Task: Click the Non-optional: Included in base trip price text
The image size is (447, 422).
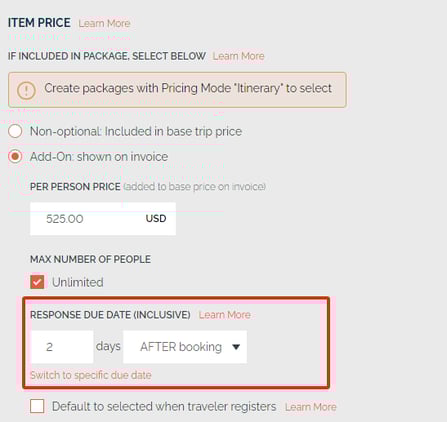Action: (136, 132)
